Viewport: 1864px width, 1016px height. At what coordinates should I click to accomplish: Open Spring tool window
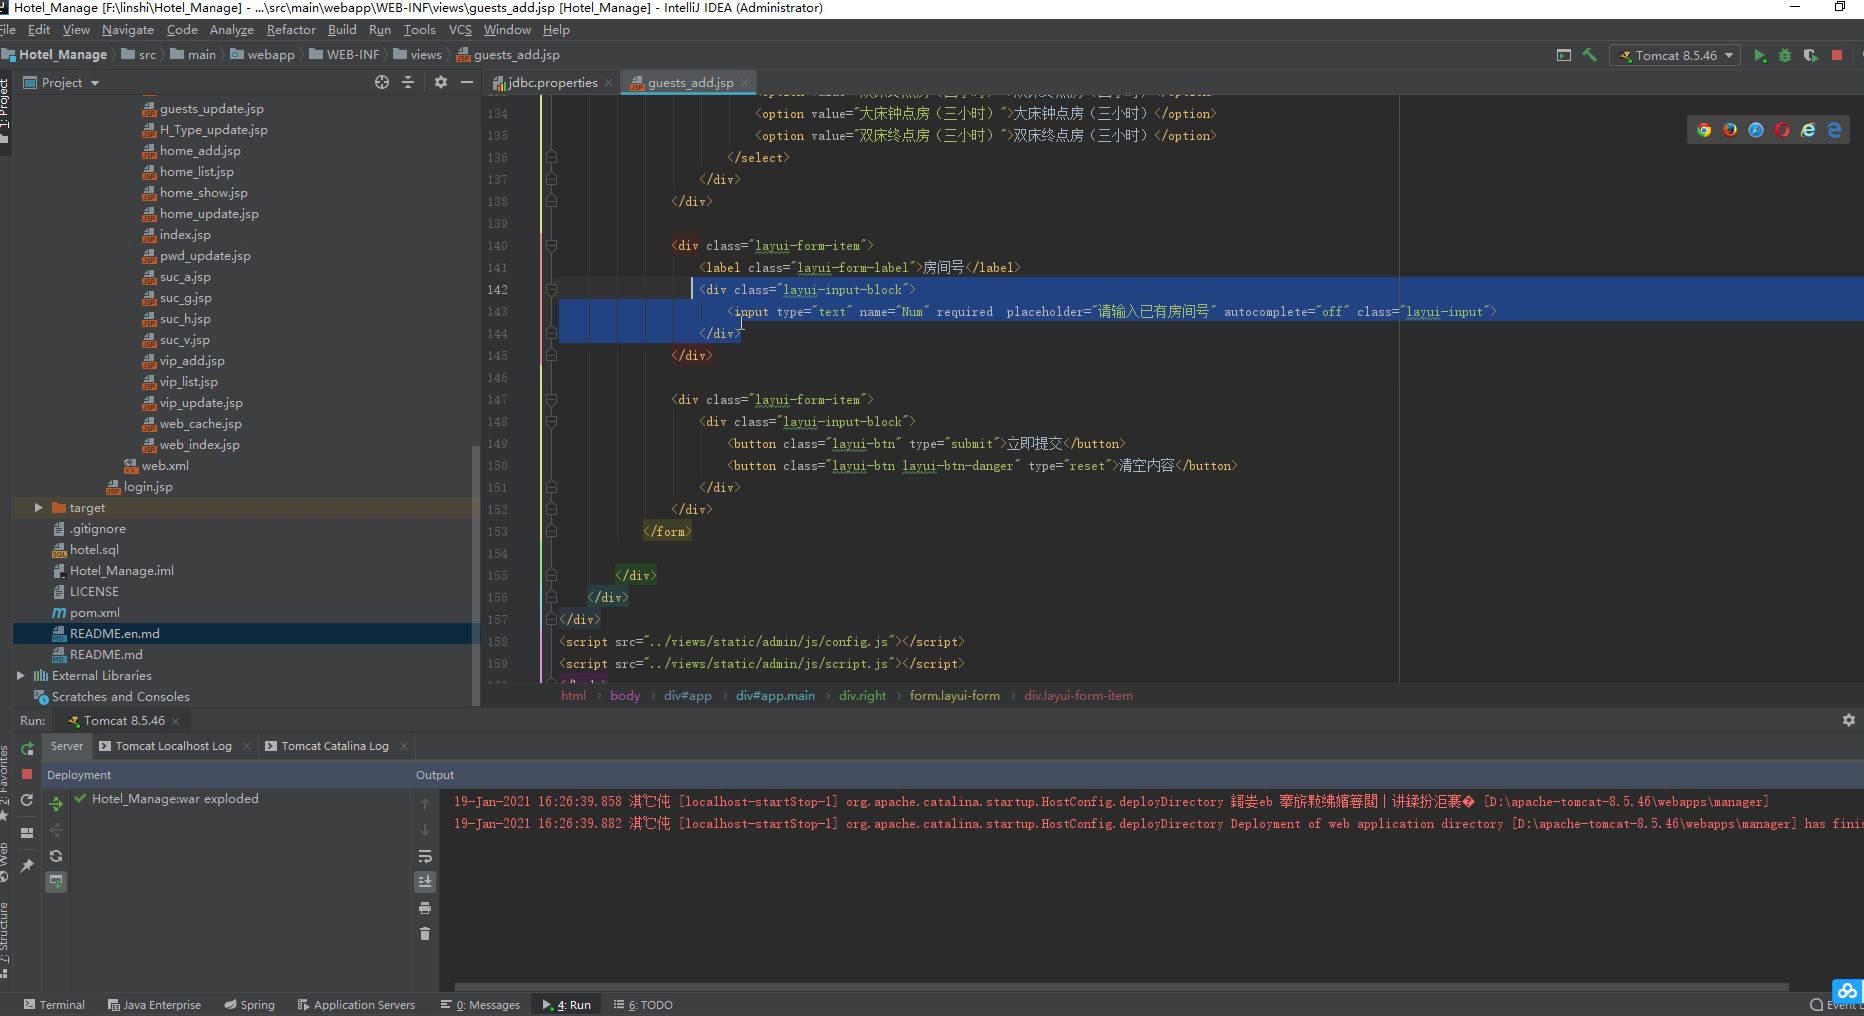(250, 1005)
